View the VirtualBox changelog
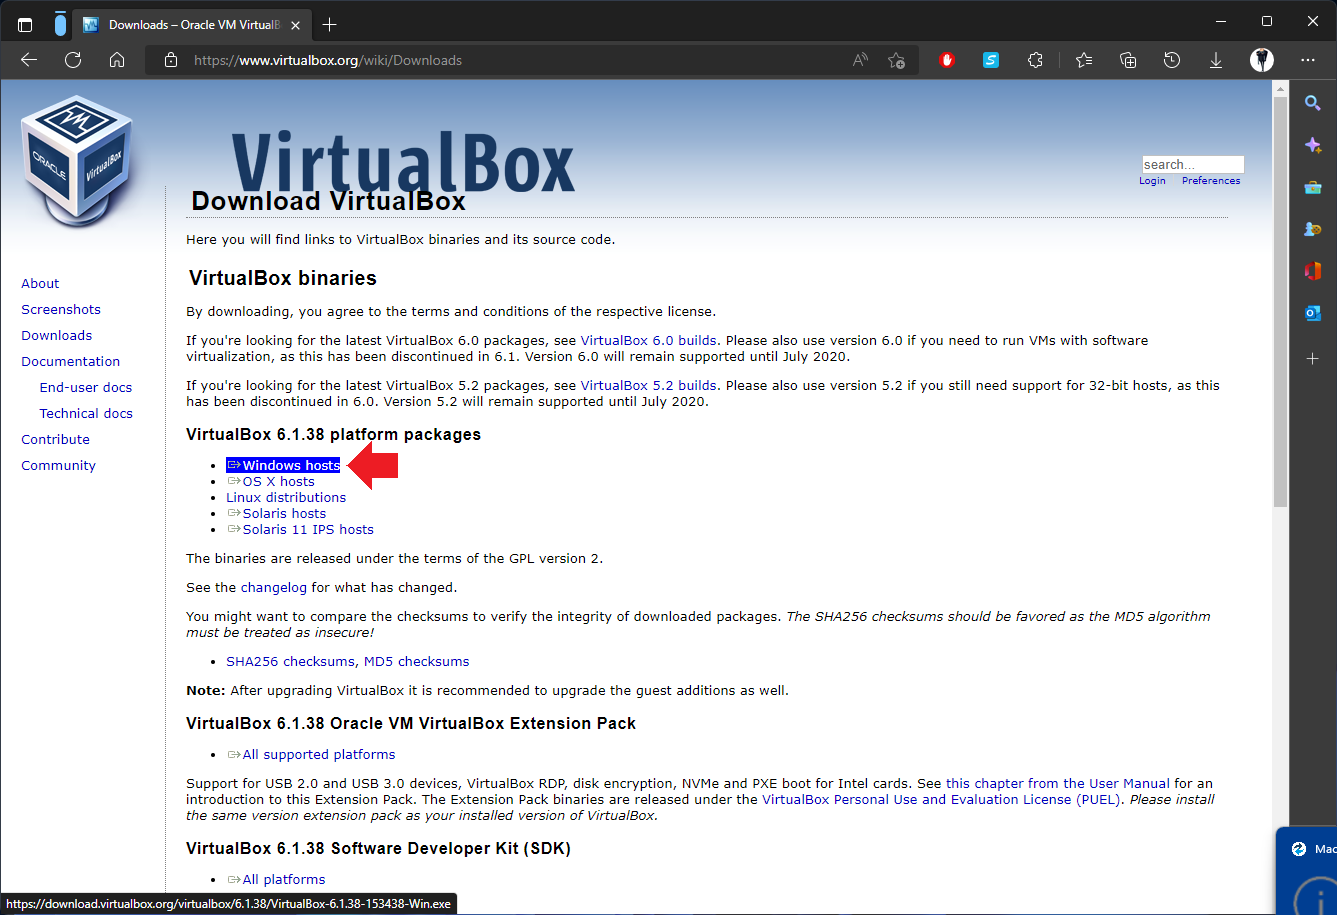1337x915 pixels. [274, 587]
